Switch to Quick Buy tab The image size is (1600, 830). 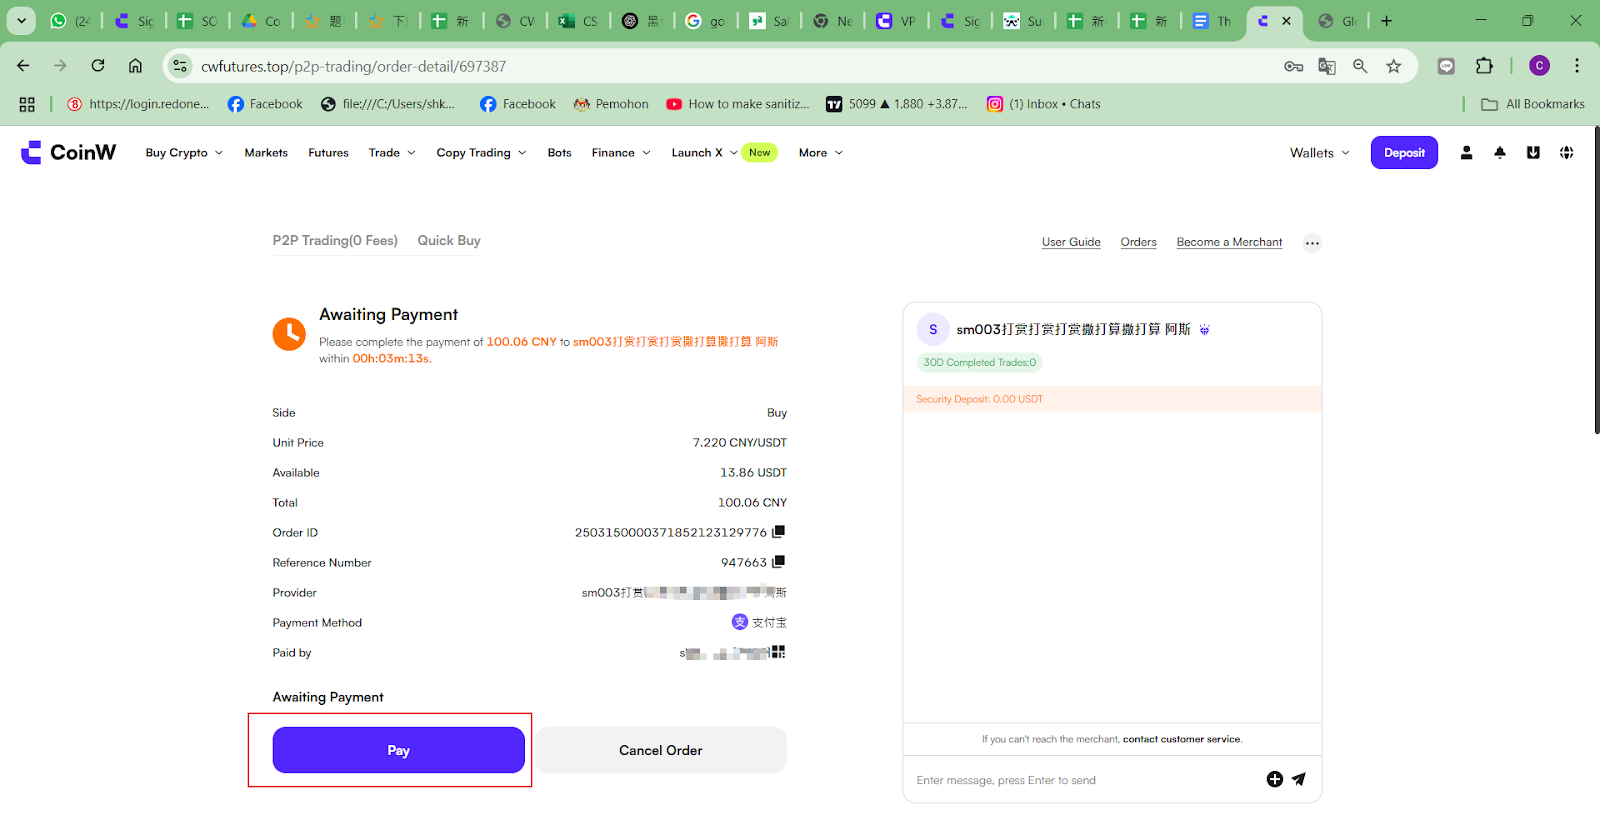449,241
